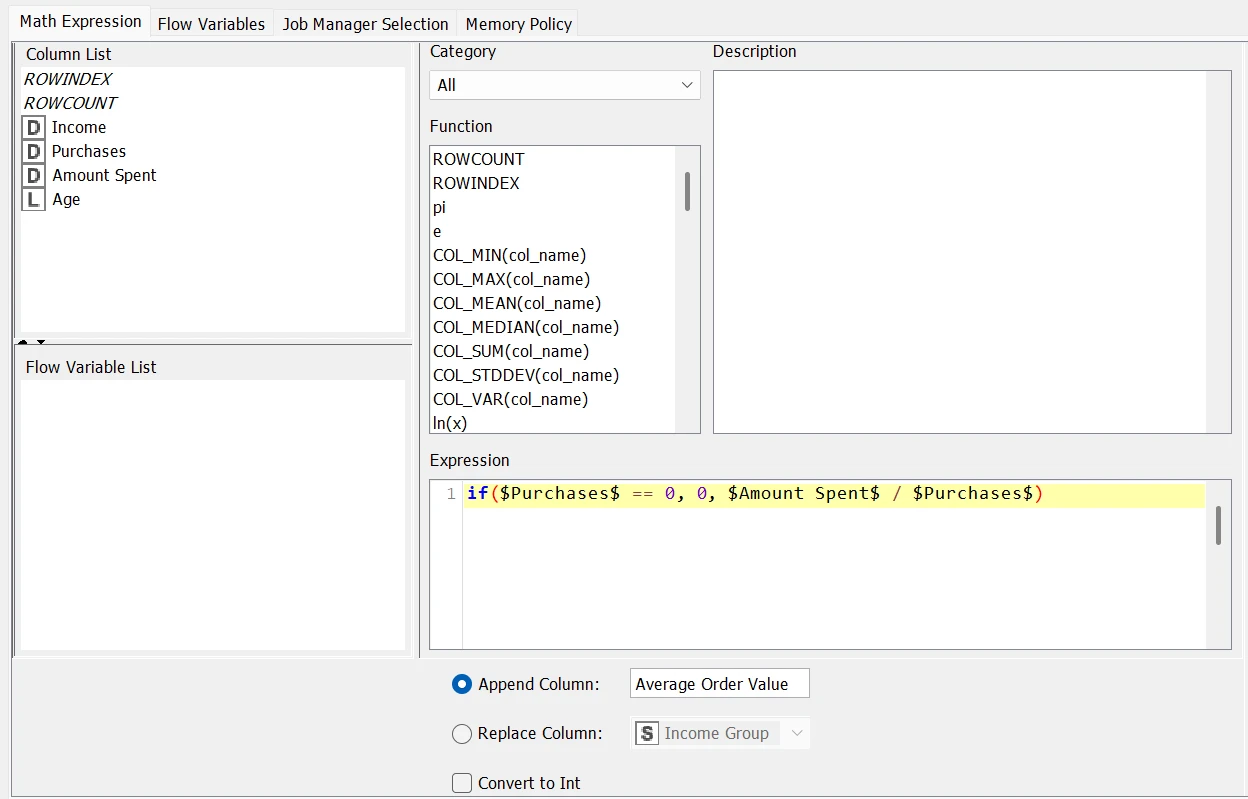Choose ROWINDEX in the Function list
1248x799 pixels.
(476, 183)
